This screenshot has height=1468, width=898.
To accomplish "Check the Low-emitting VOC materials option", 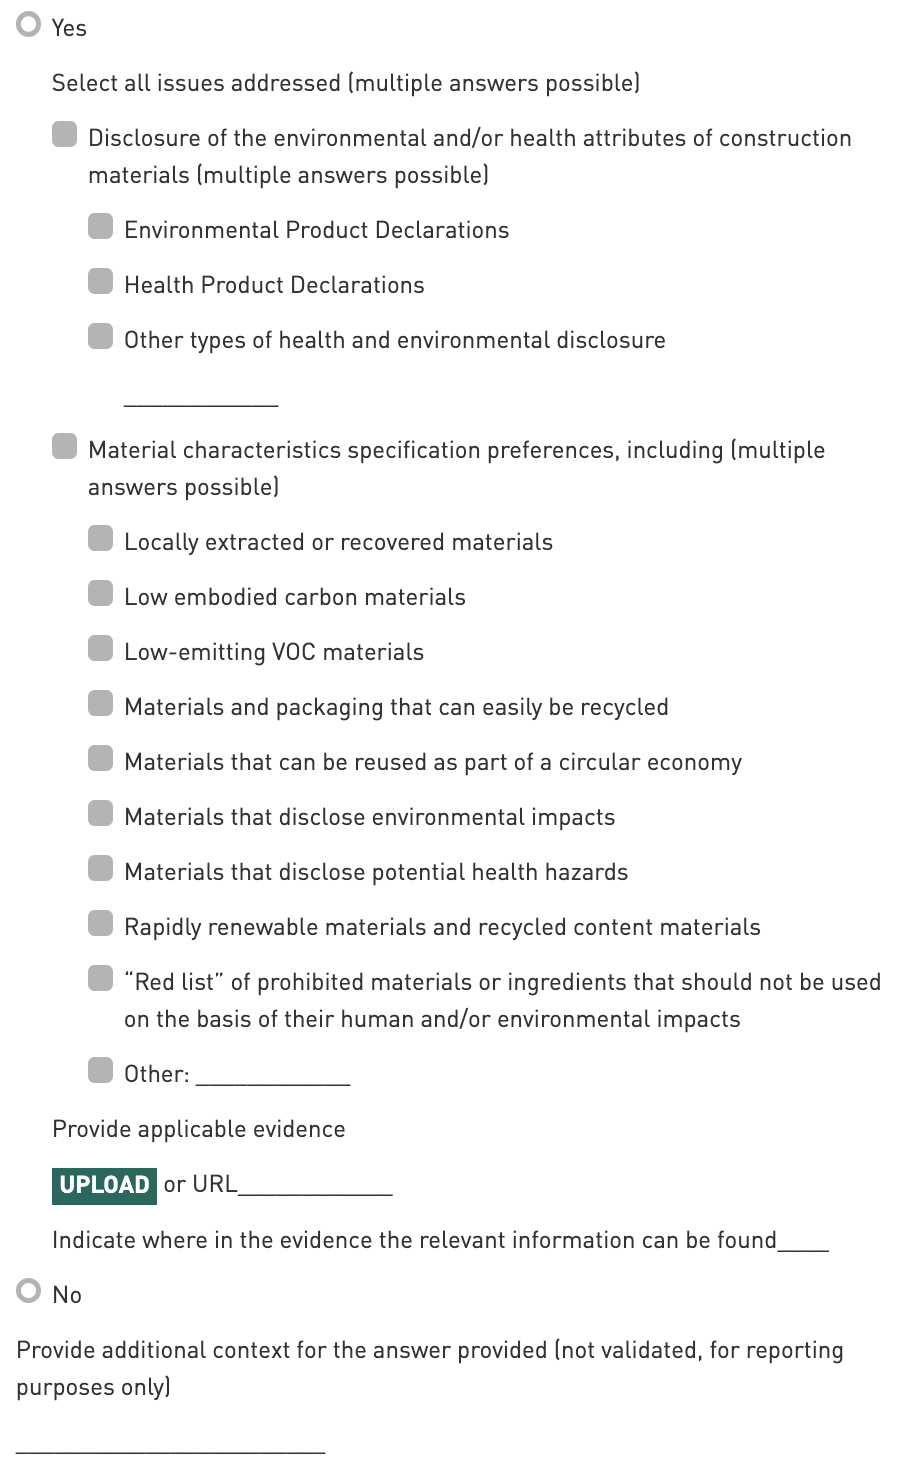I will [101, 649].
